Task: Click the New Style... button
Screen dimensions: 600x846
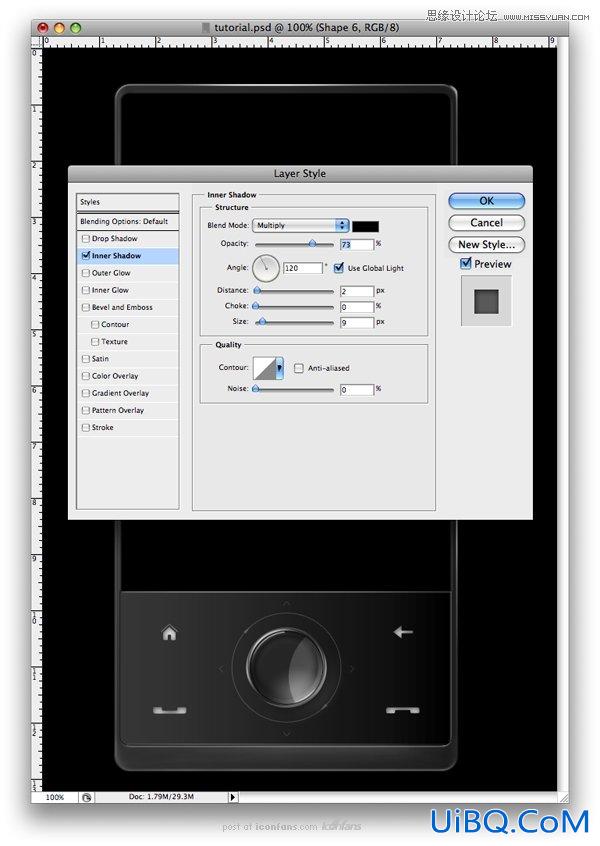Action: click(486, 244)
